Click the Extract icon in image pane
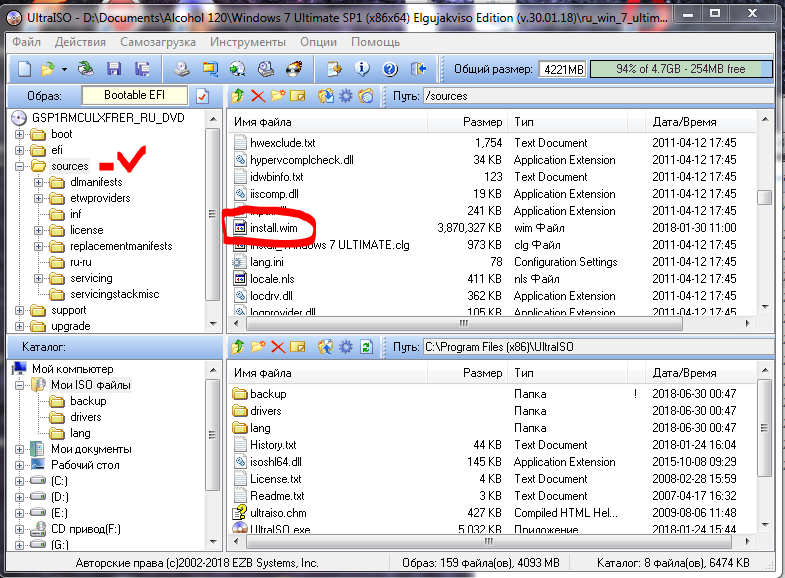This screenshot has width=785, height=578. pyautogui.click(x=326, y=96)
